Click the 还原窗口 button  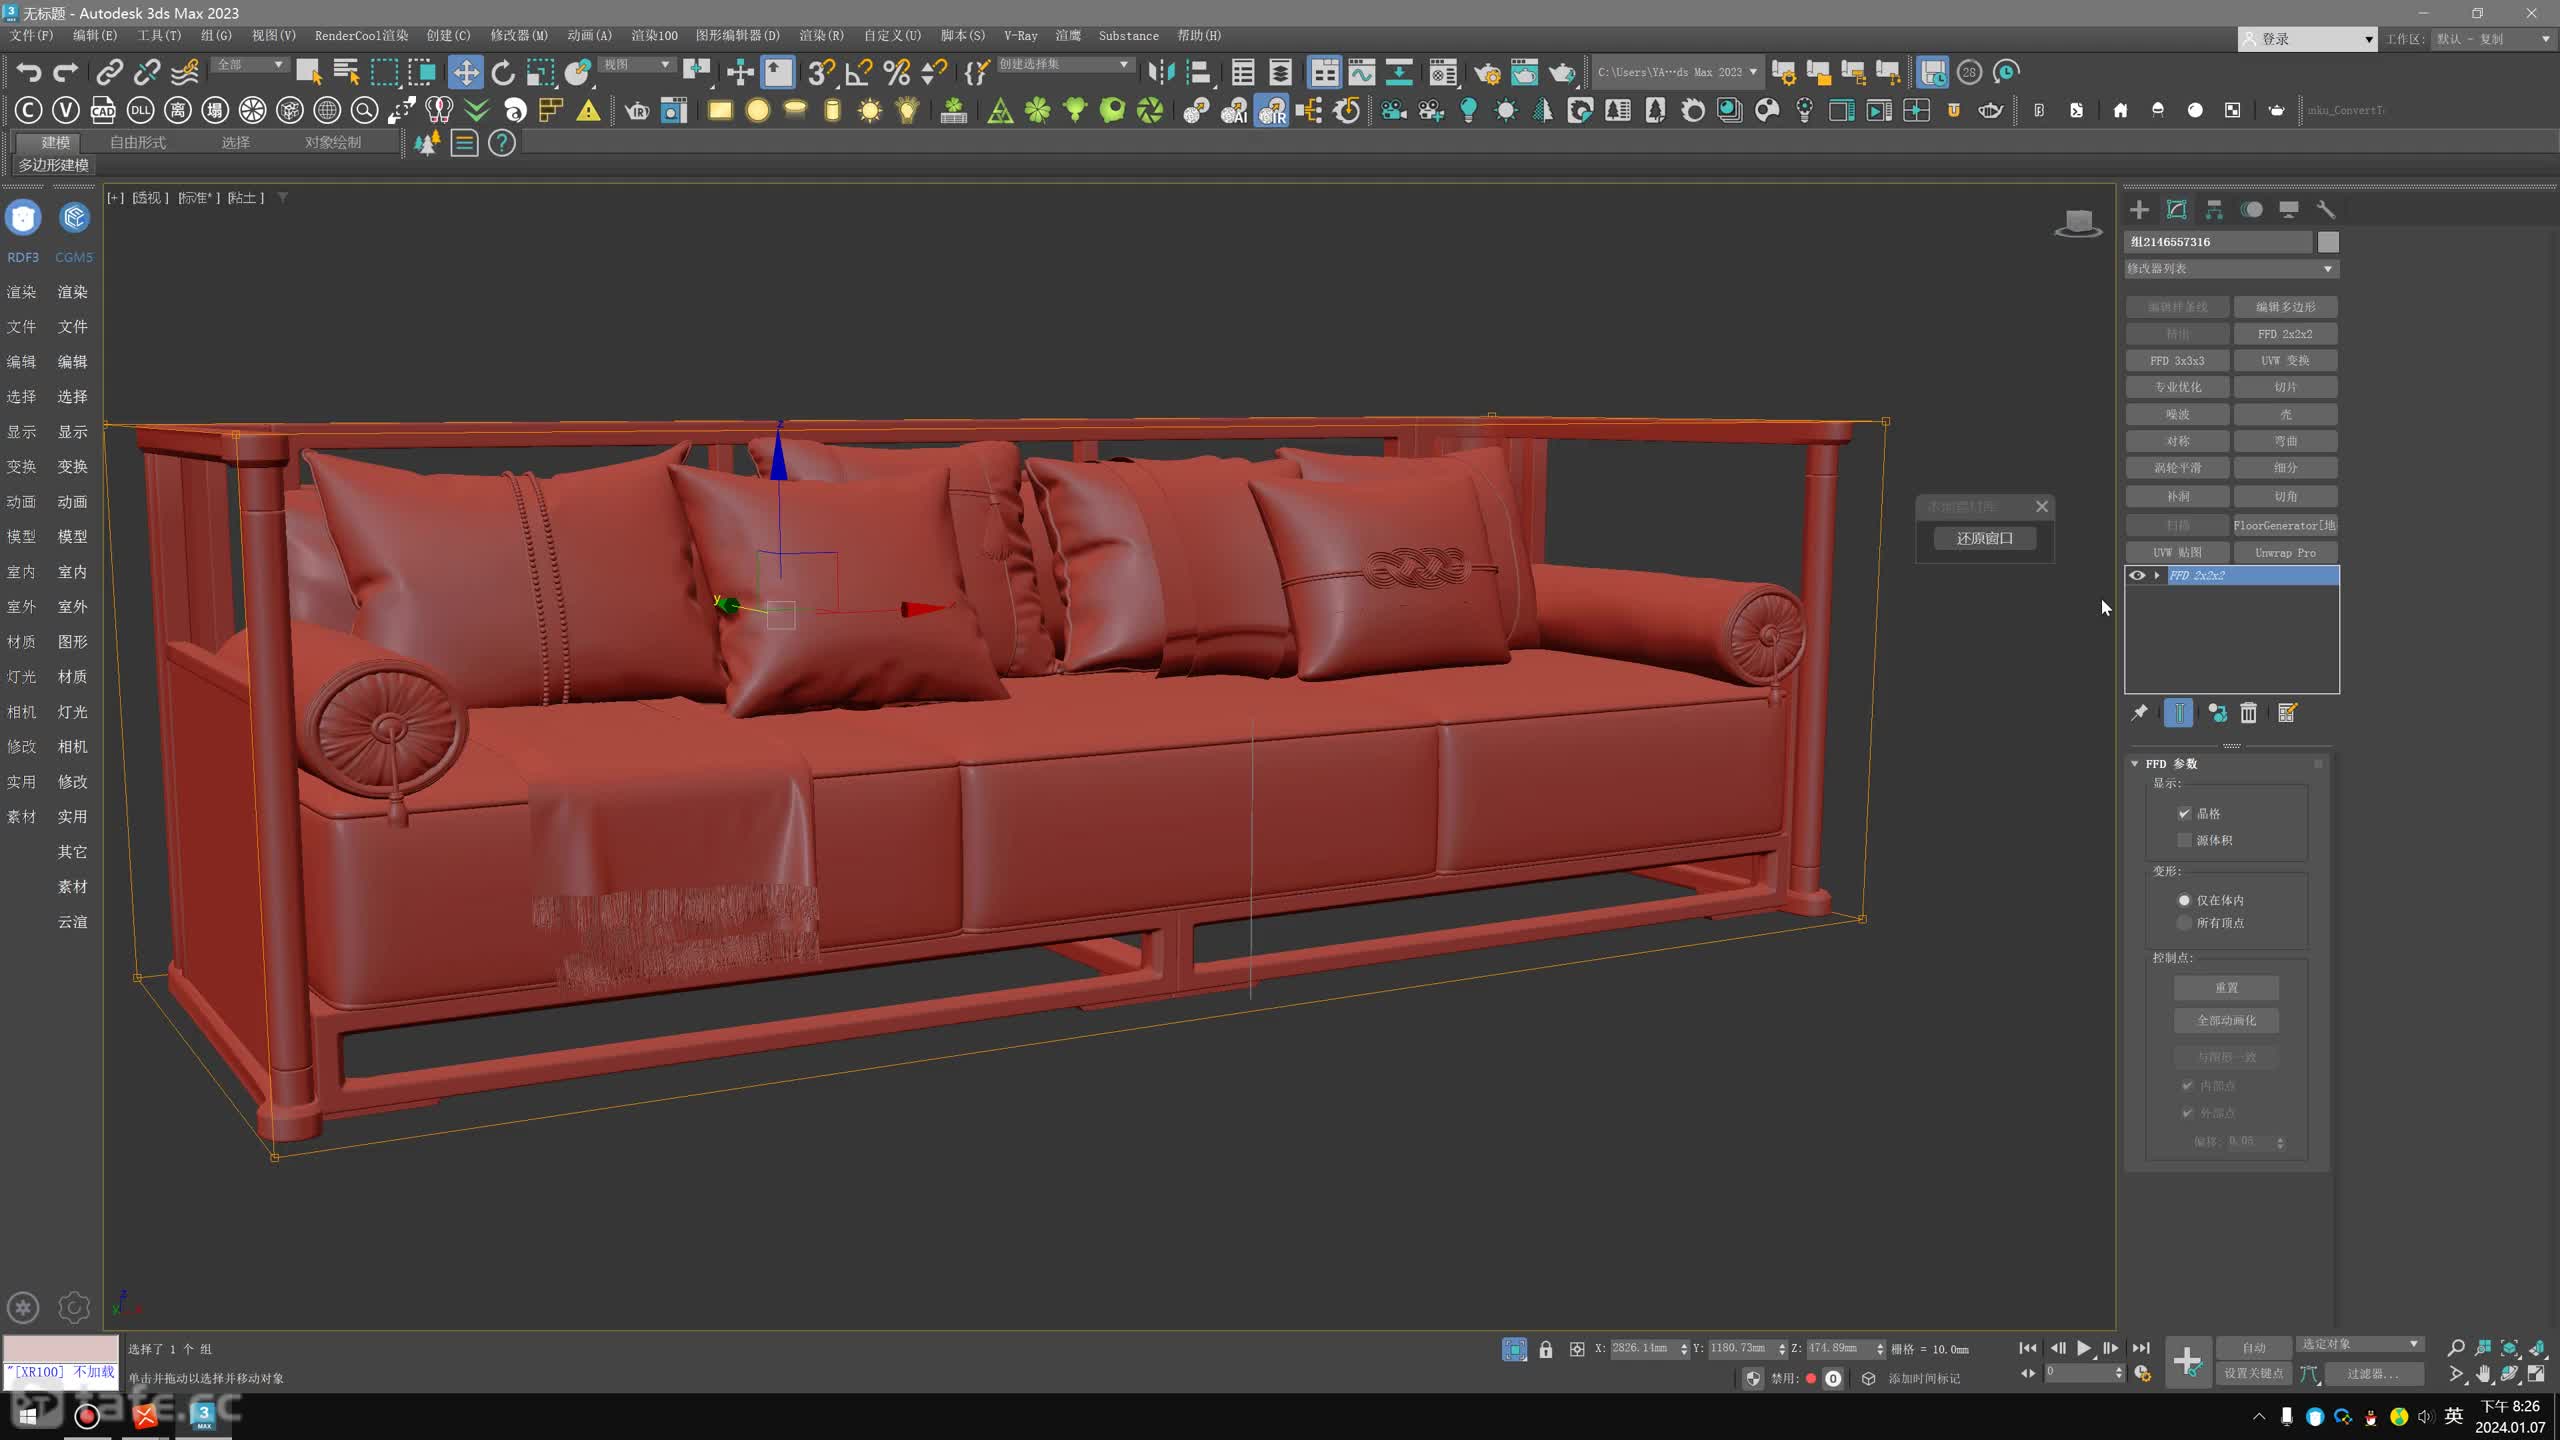(1984, 539)
